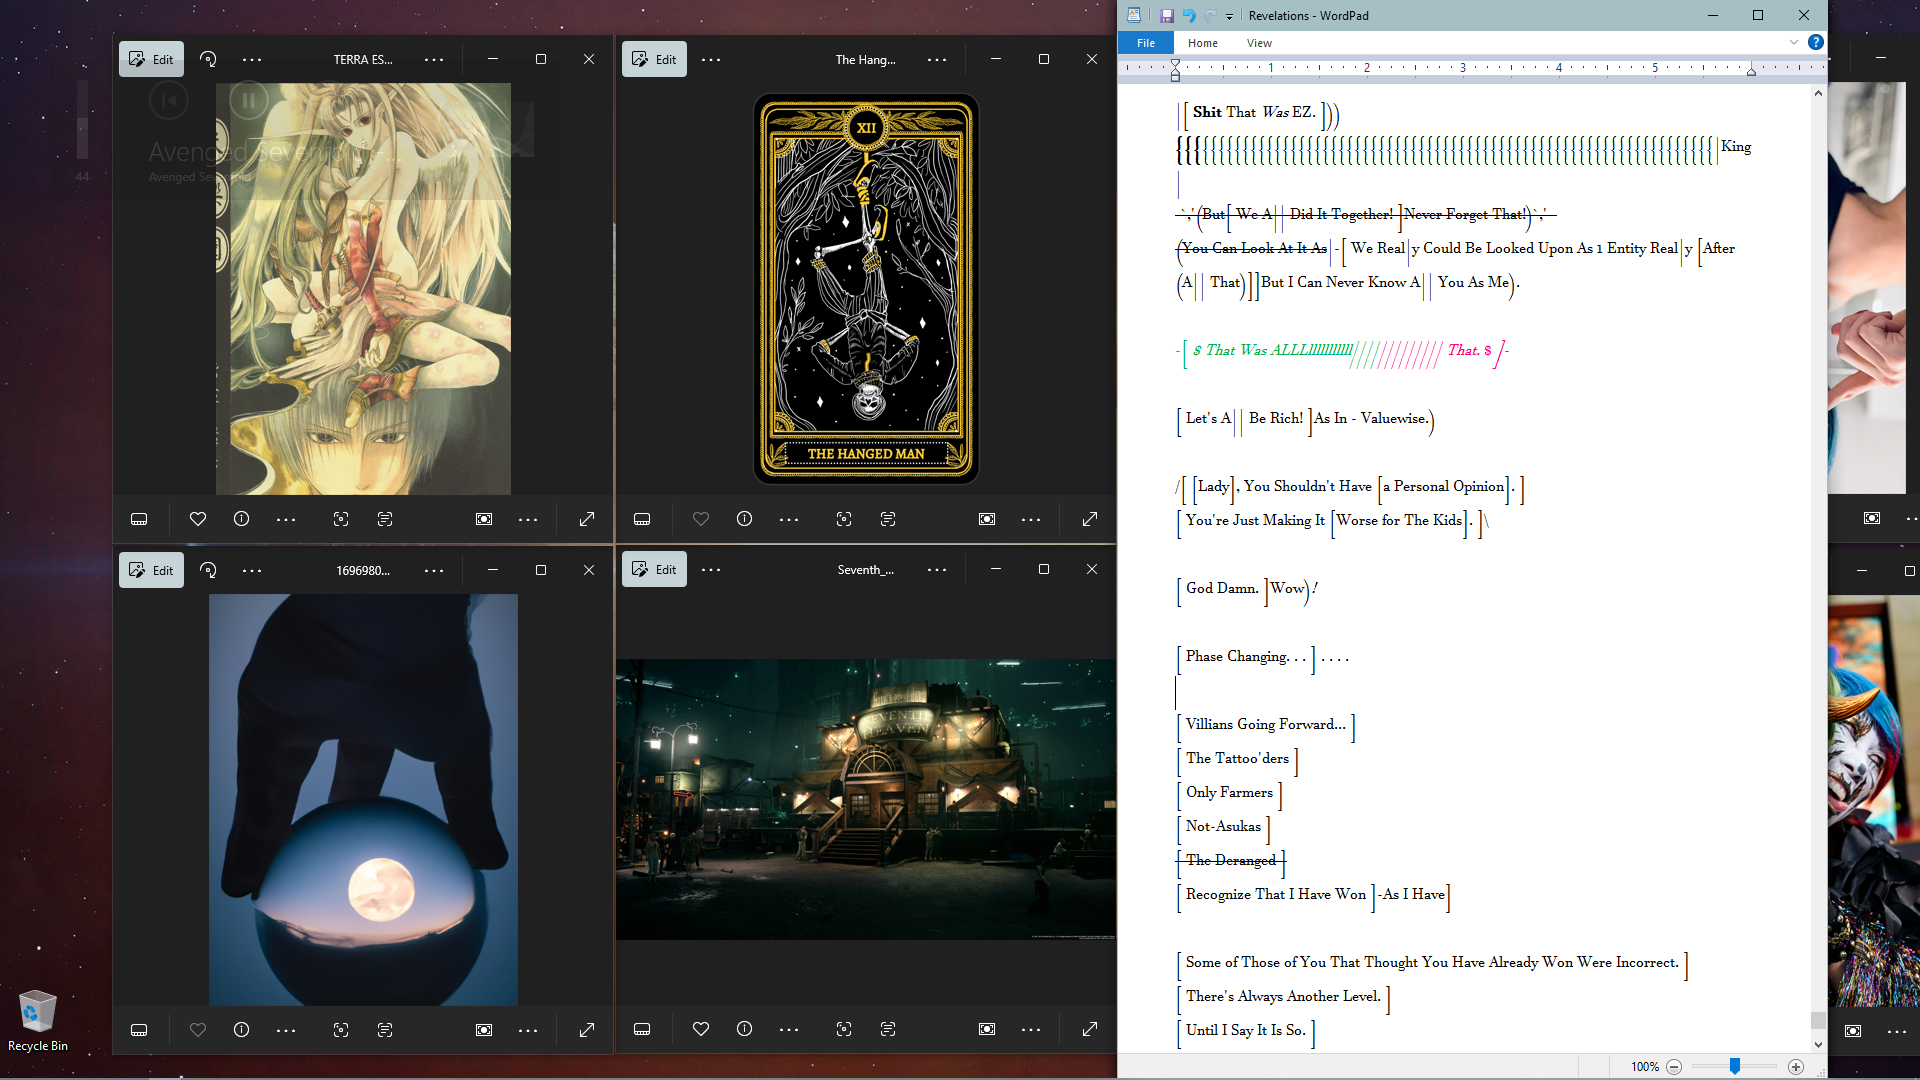Open the title bar ellipsis menu in the Seventh window

pyautogui.click(x=937, y=570)
